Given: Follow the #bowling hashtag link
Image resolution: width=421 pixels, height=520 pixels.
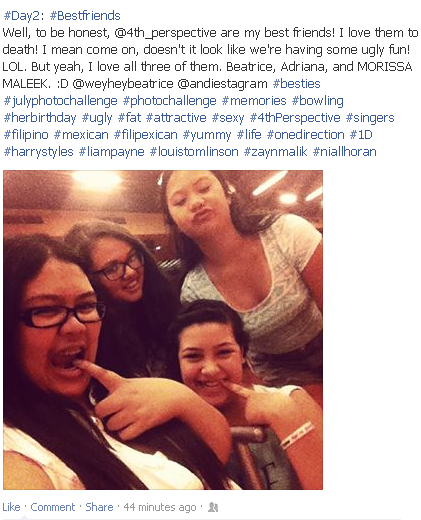Looking at the screenshot, I should (x=318, y=101).
